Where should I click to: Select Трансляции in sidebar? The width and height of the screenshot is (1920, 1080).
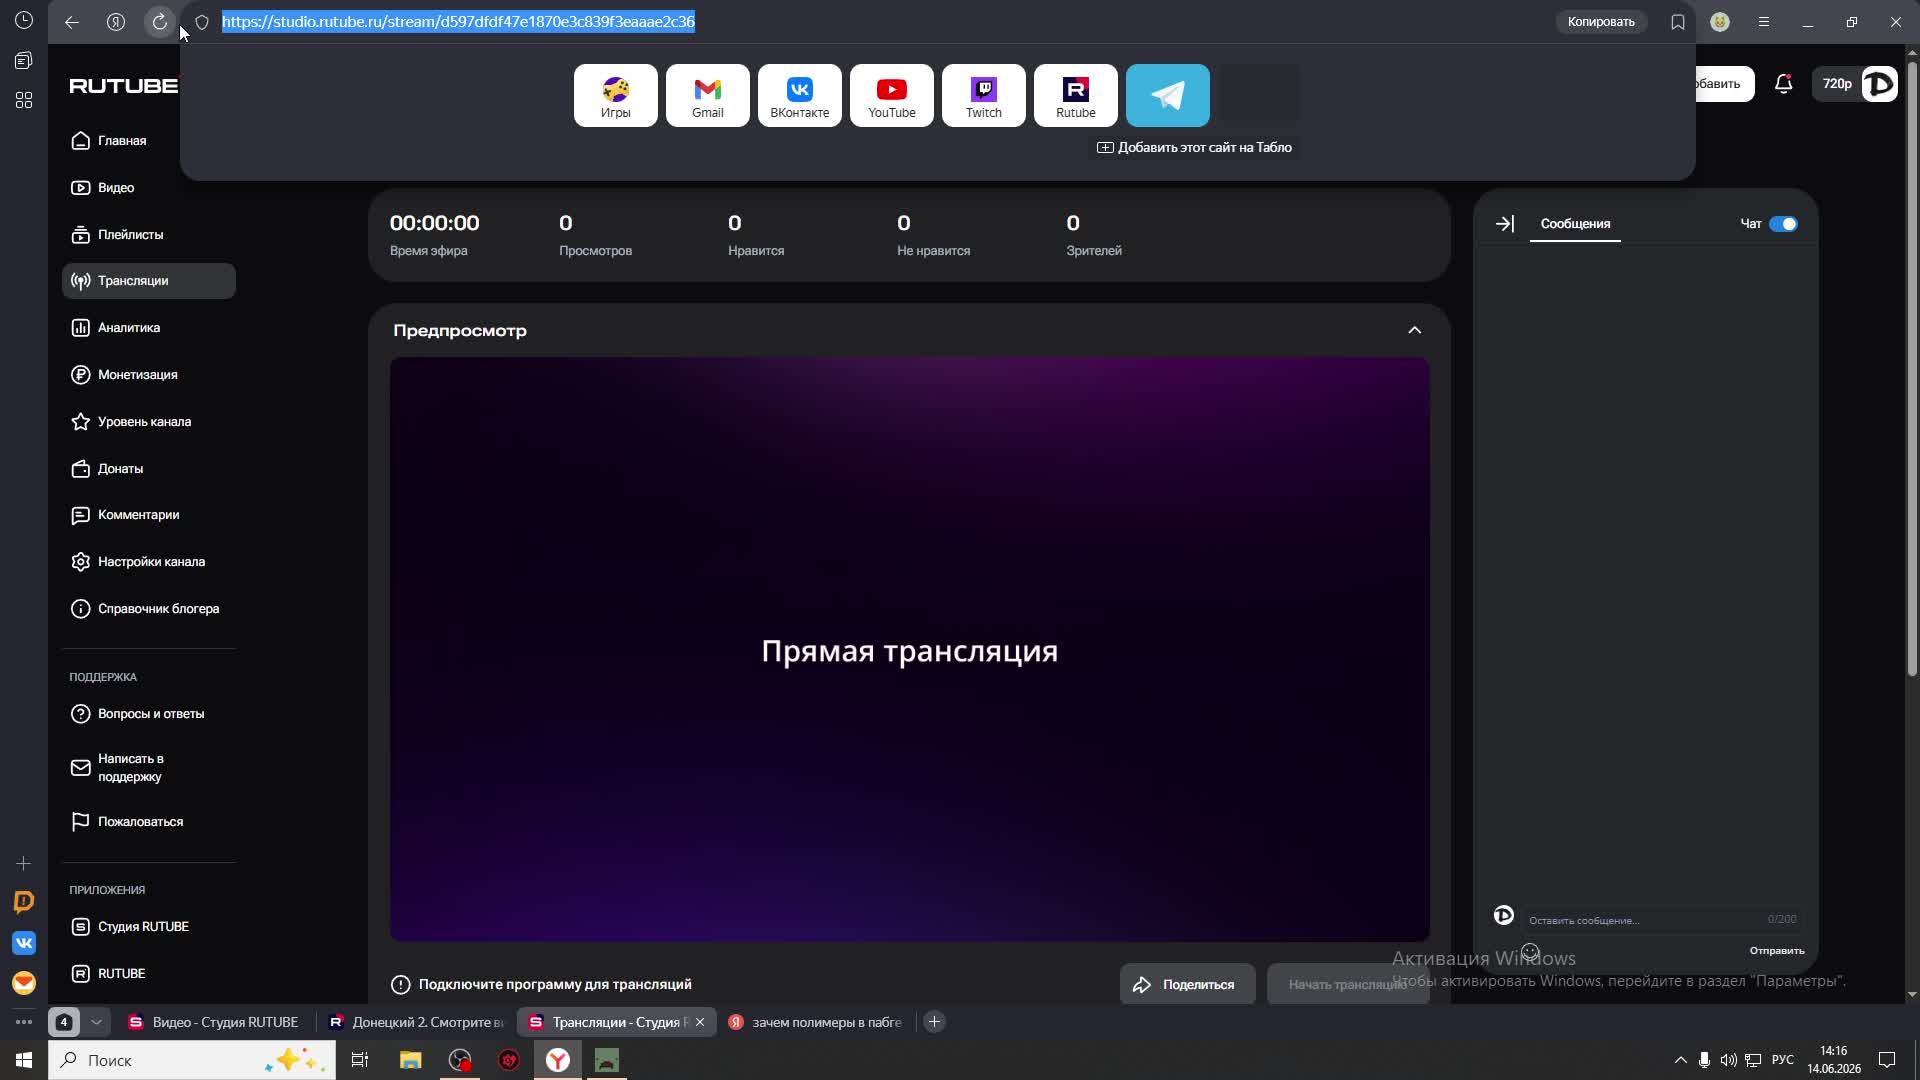pos(149,281)
